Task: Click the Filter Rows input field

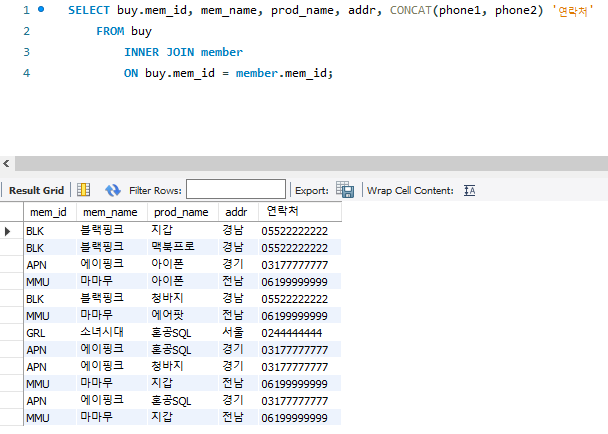Action: pos(236,189)
